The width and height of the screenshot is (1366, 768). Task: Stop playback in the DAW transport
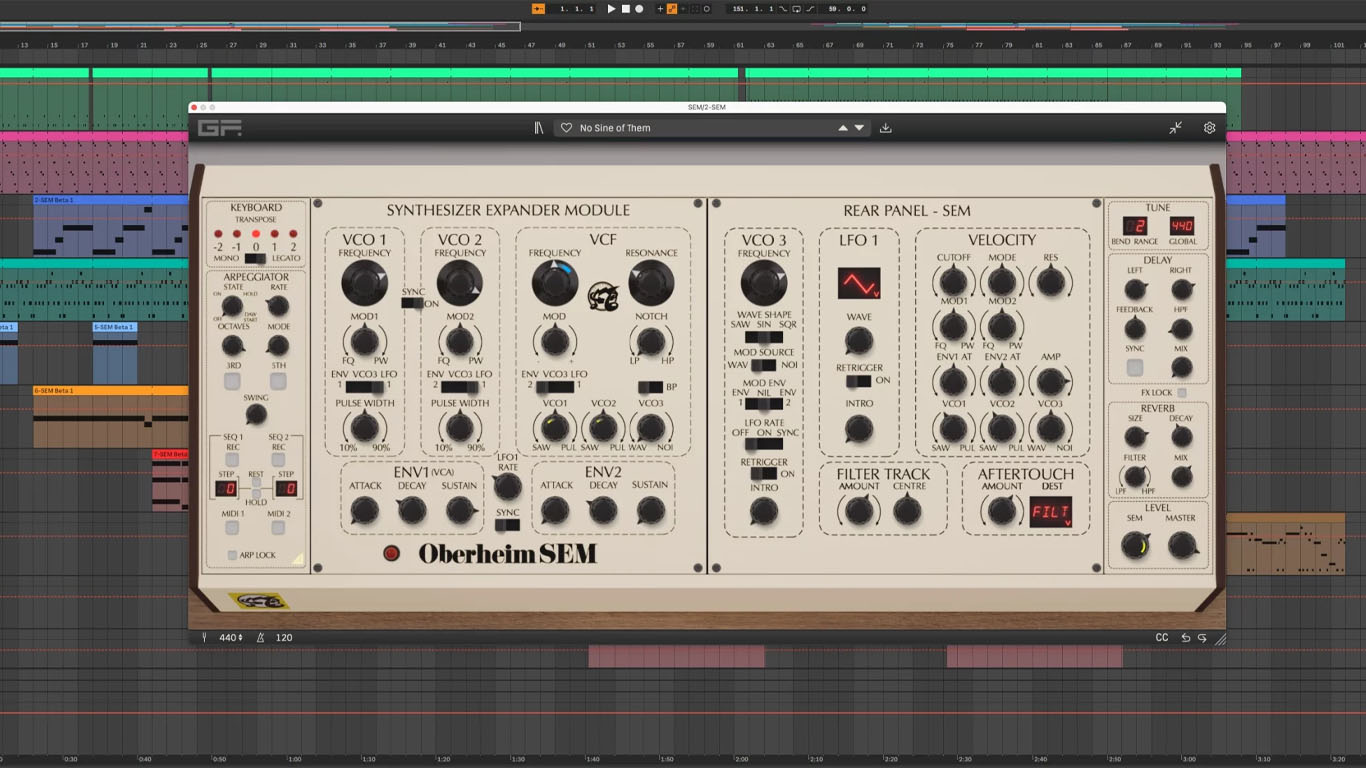point(626,9)
